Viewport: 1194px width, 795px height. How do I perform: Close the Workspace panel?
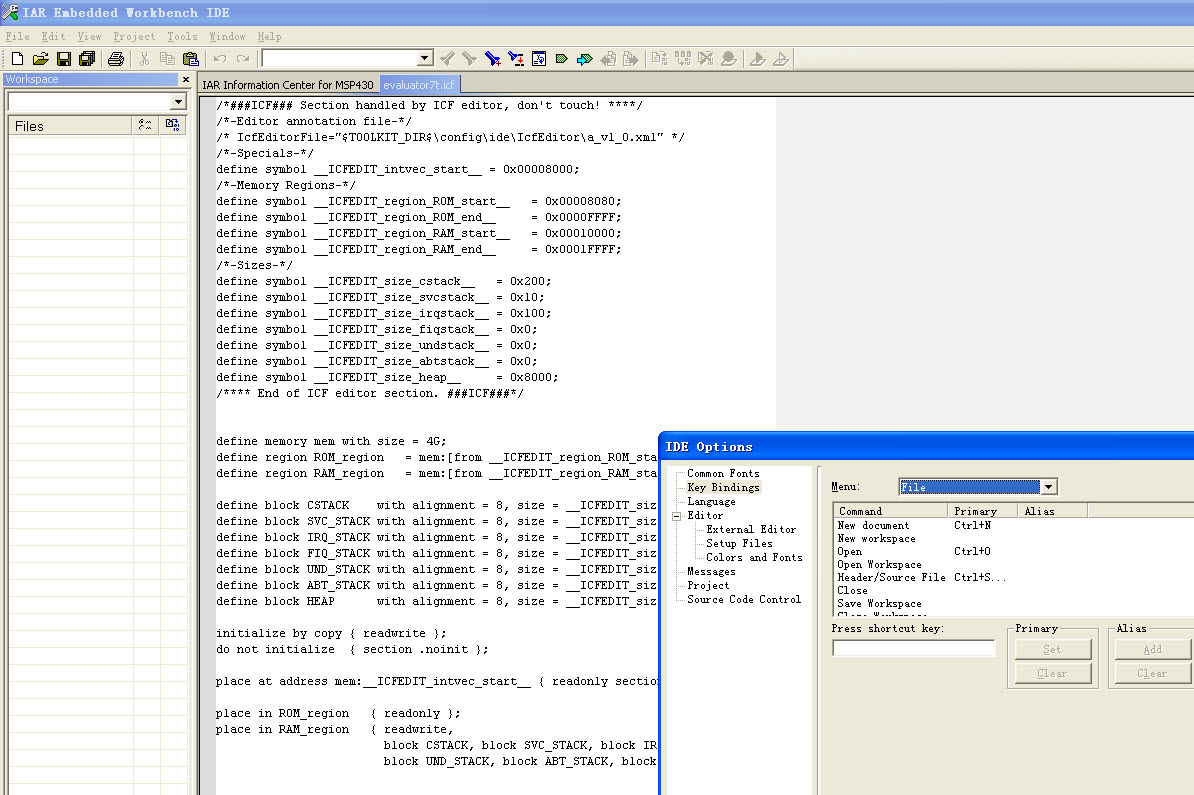coord(186,79)
